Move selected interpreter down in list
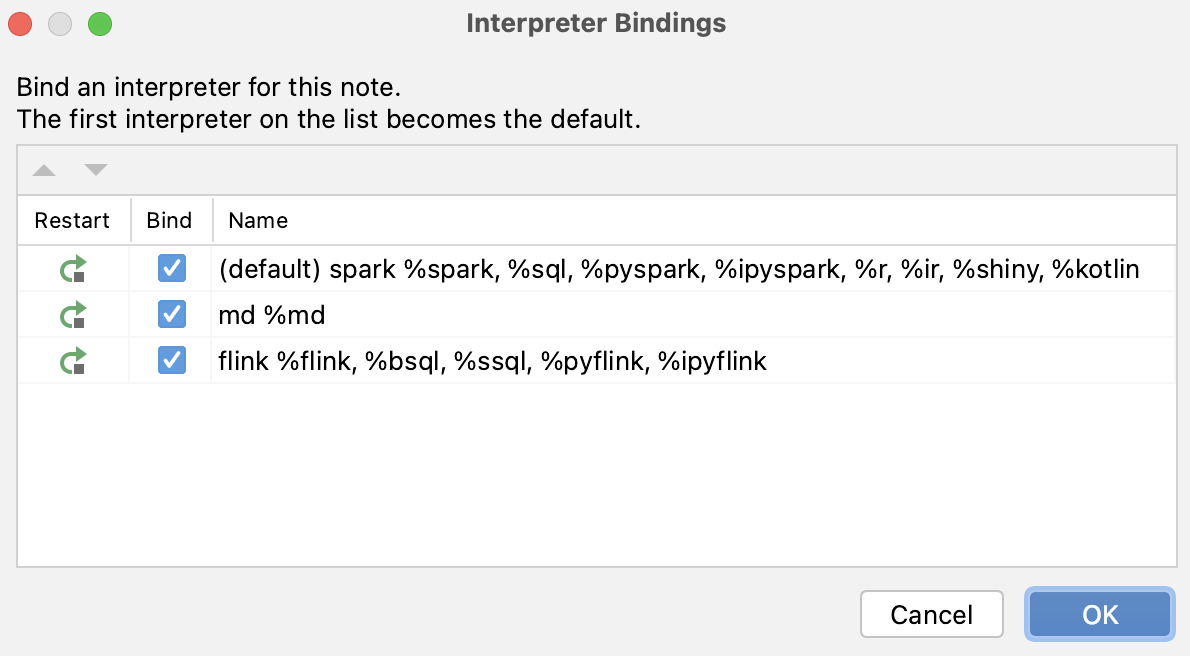The height and width of the screenshot is (658, 1190). click(96, 169)
